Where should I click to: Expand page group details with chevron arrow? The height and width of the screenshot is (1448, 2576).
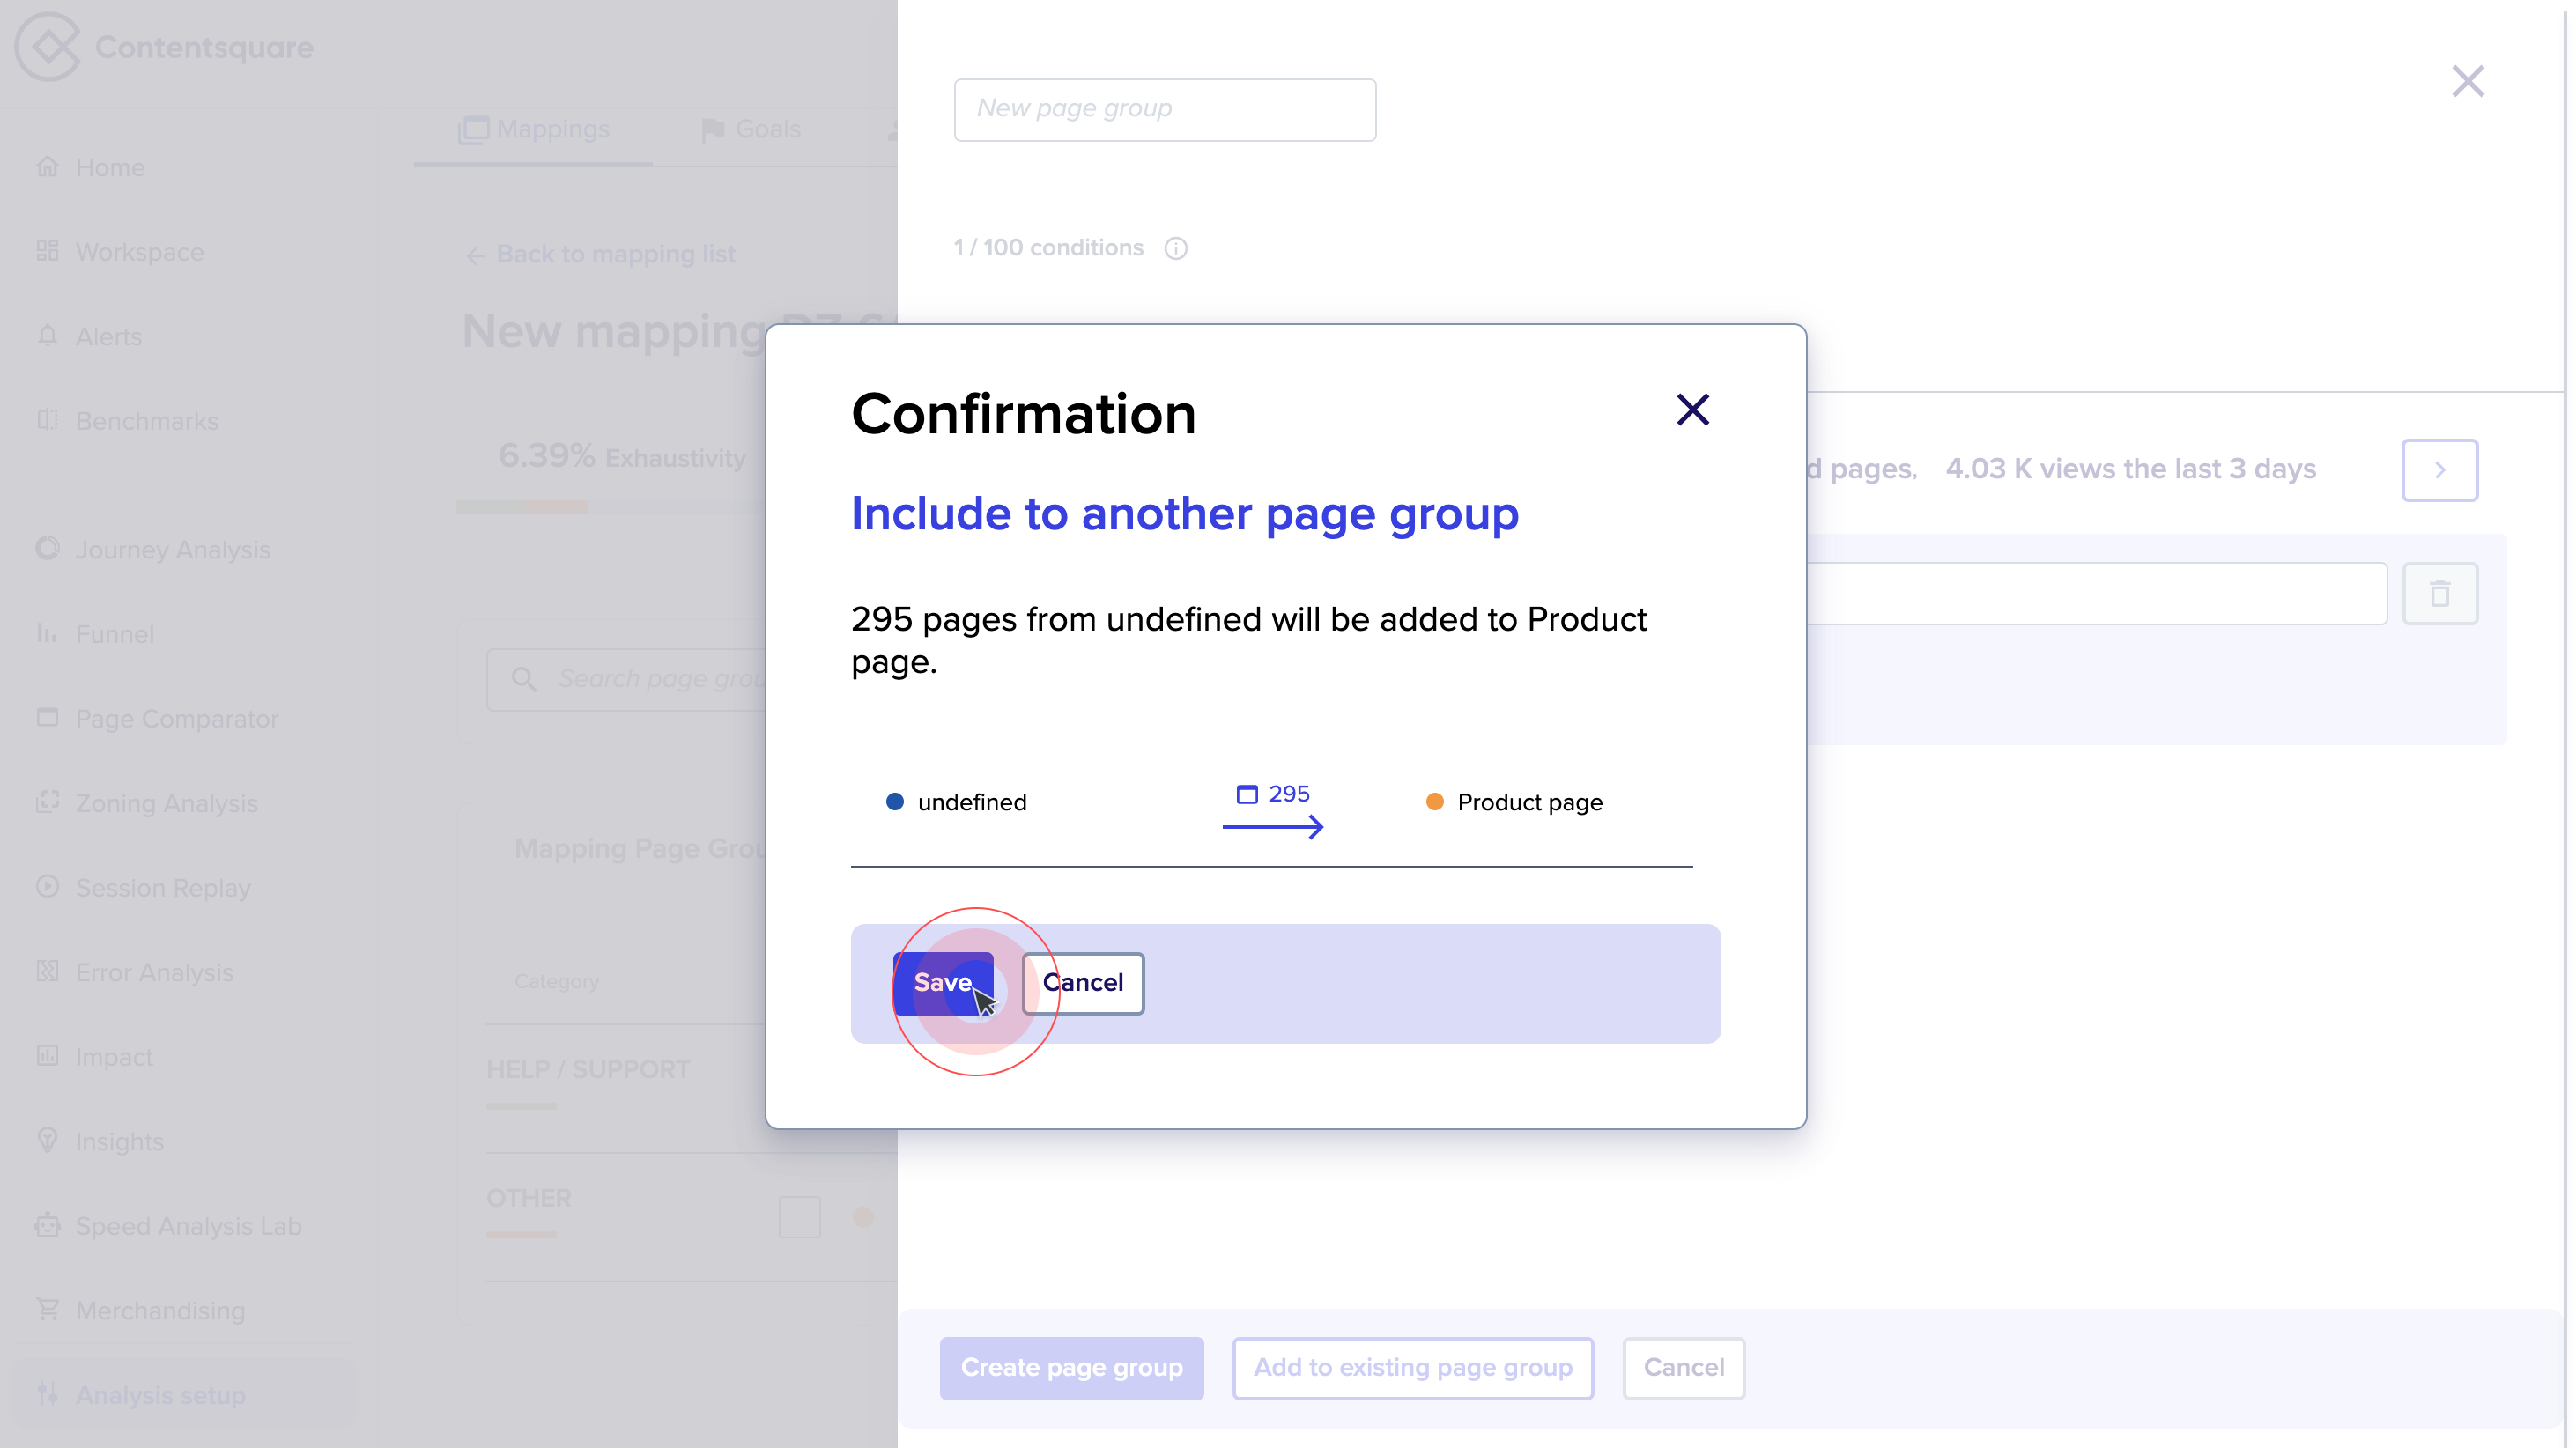(x=2439, y=470)
